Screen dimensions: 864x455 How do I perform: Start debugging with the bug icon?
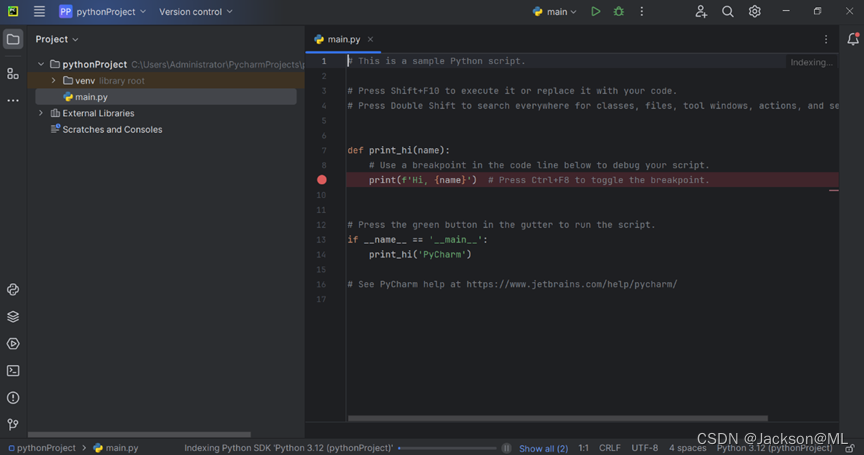(618, 12)
